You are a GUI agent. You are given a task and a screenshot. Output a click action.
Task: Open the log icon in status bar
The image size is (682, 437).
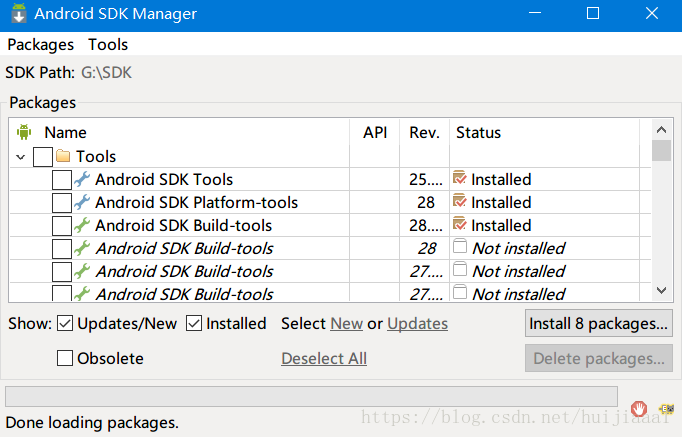point(666,409)
